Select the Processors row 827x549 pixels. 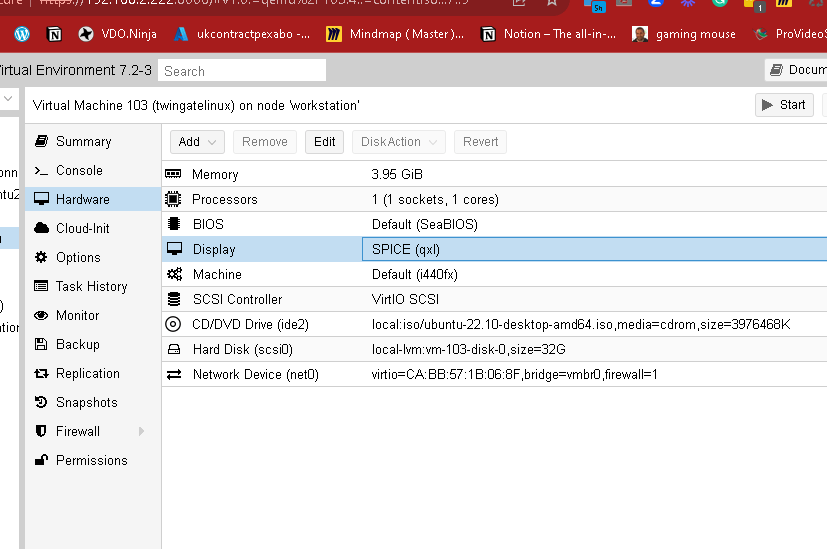pyautogui.click(x=494, y=199)
